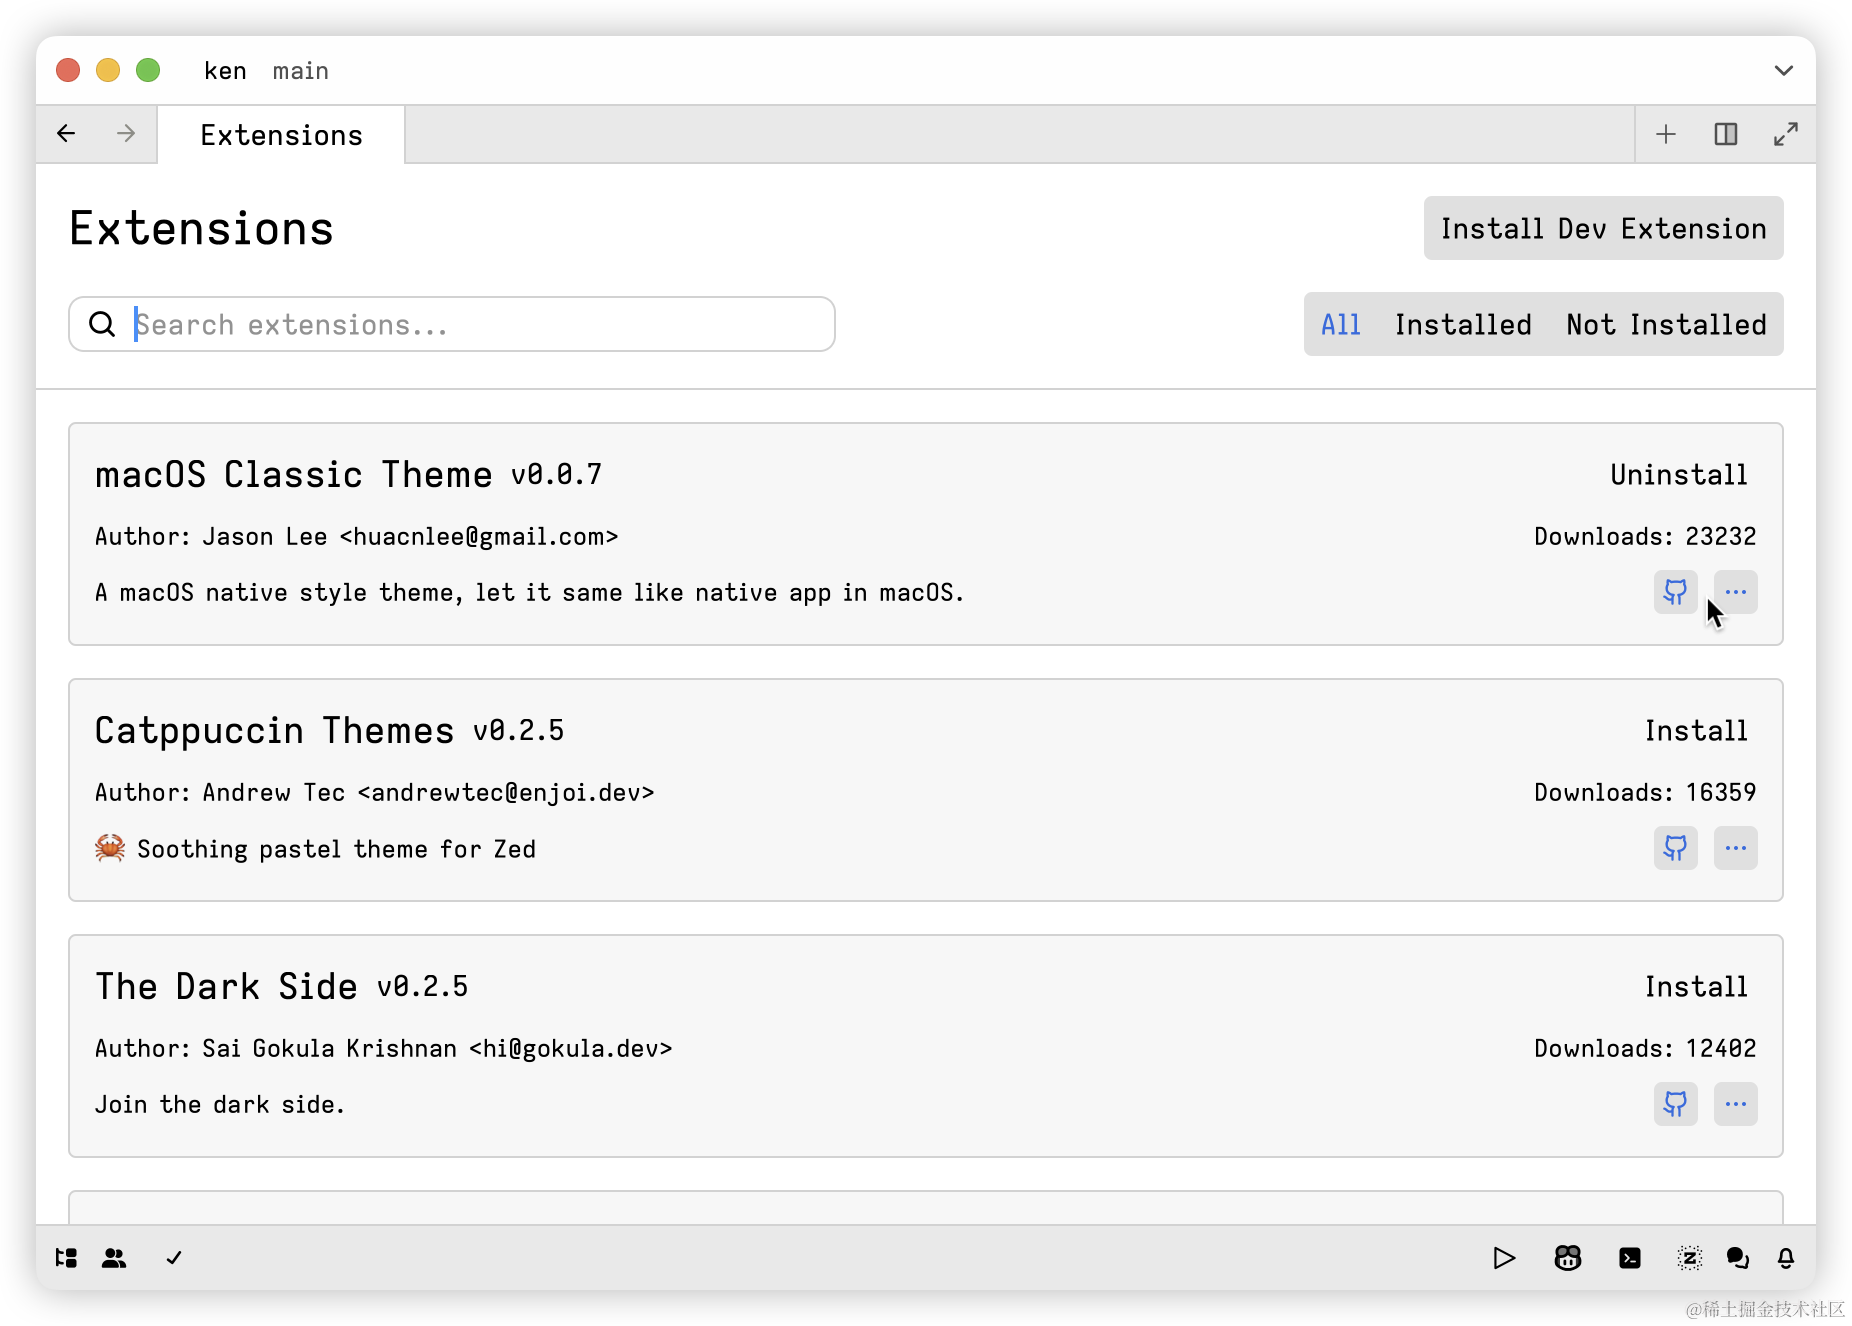Image resolution: width=1852 pixels, height=1326 pixels.
Task: Toggle the collaboration panel people icon
Action: click(114, 1258)
